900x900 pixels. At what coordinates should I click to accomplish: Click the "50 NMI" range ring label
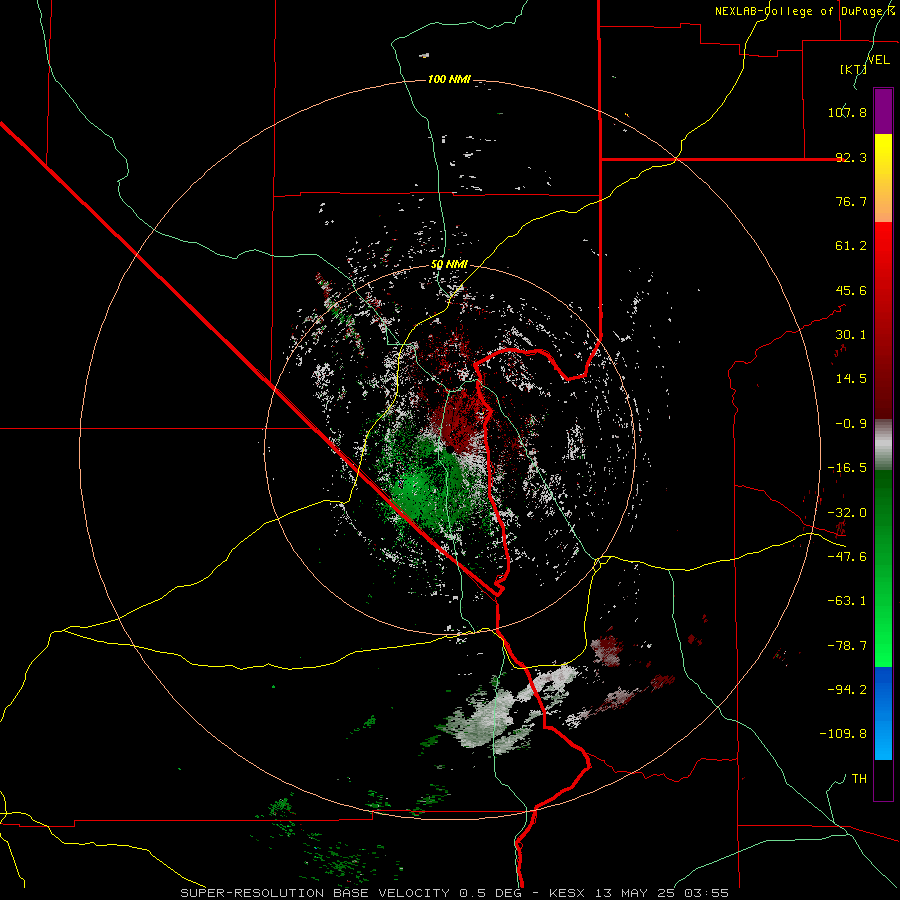[x=449, y=265]
